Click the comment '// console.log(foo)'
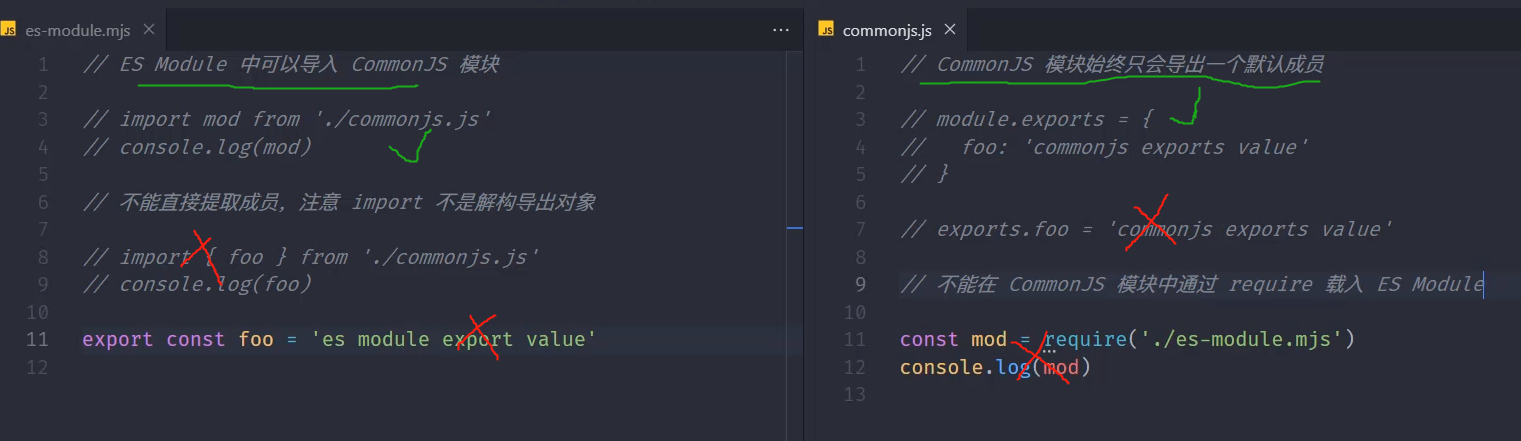This screenshot has width=1521, height=441. 197,284
